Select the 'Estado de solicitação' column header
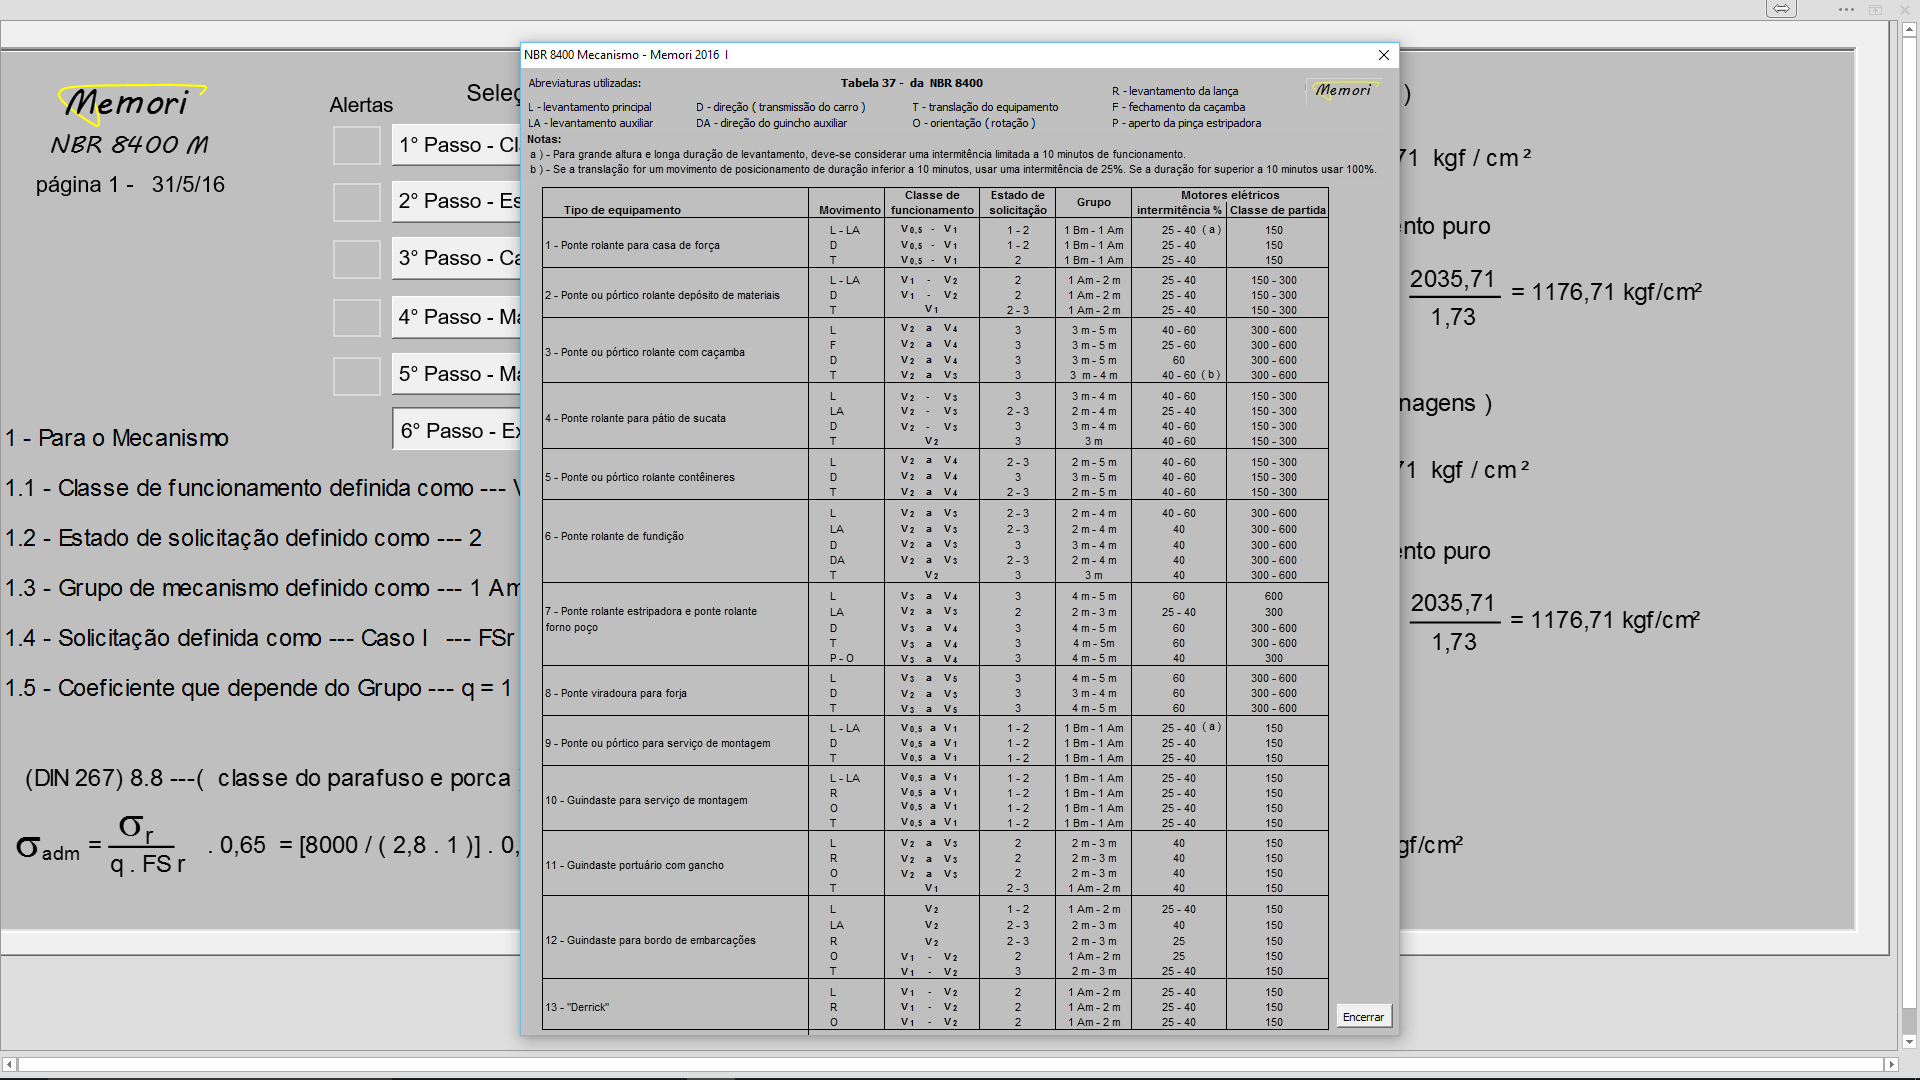 click(x=1018, y=202)
